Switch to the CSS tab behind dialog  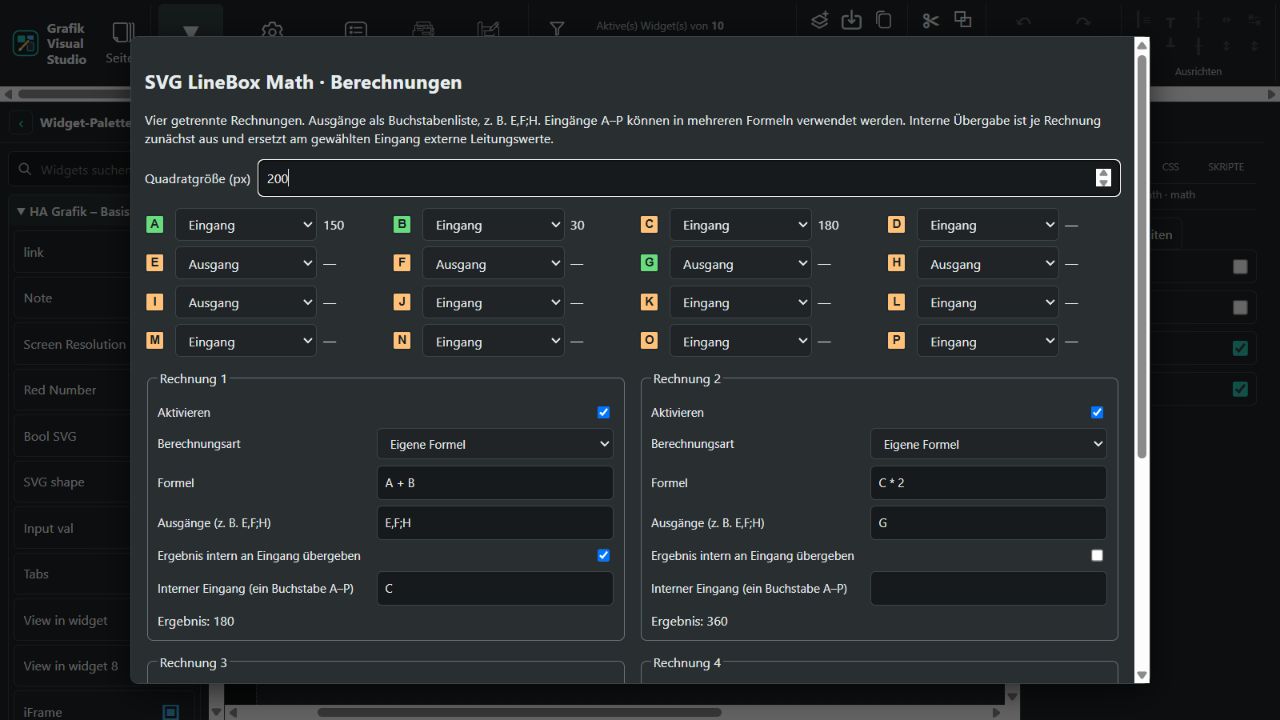(1170, 167)
